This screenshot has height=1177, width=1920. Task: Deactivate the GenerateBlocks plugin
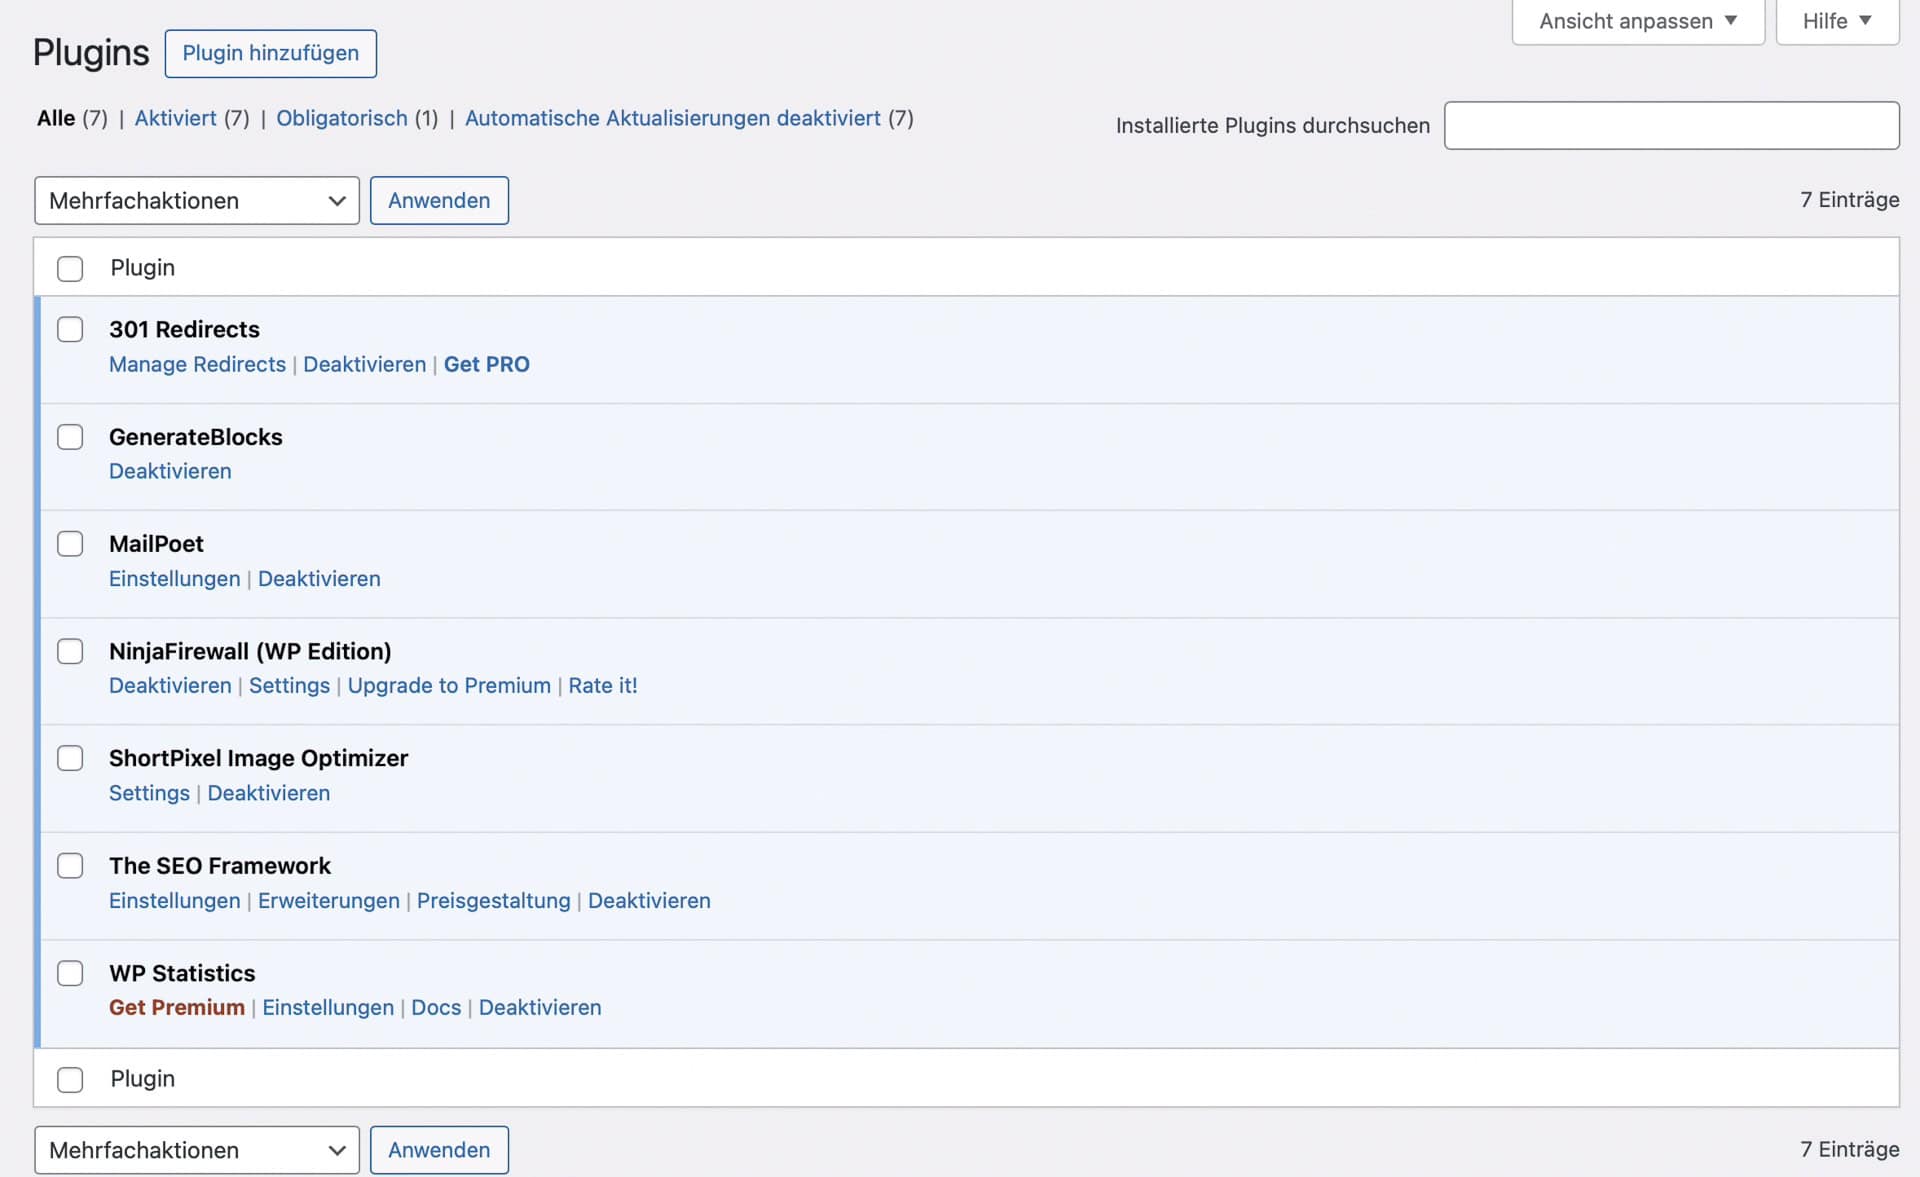pyautogui.click(x=170, y=471)
